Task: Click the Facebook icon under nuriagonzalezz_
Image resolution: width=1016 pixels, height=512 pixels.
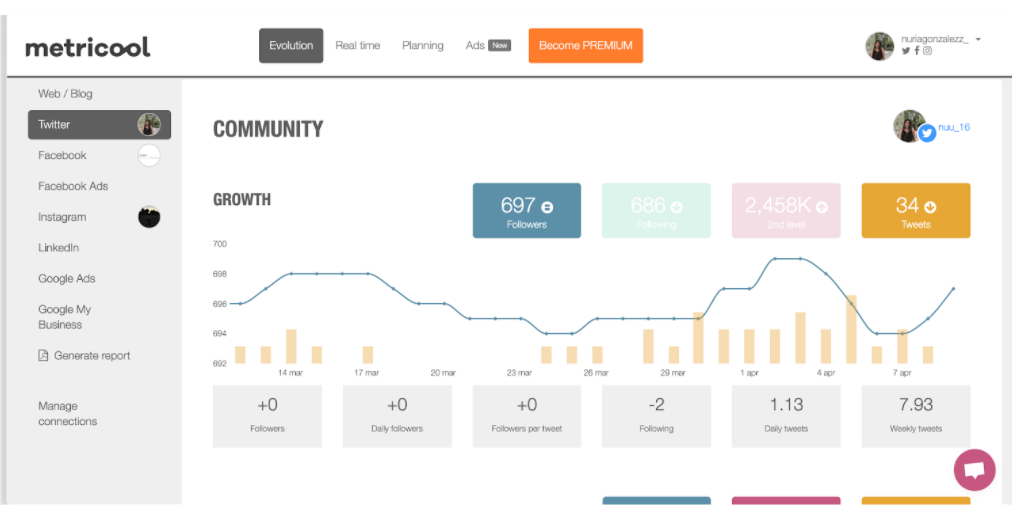Action: tap(917, 51)
